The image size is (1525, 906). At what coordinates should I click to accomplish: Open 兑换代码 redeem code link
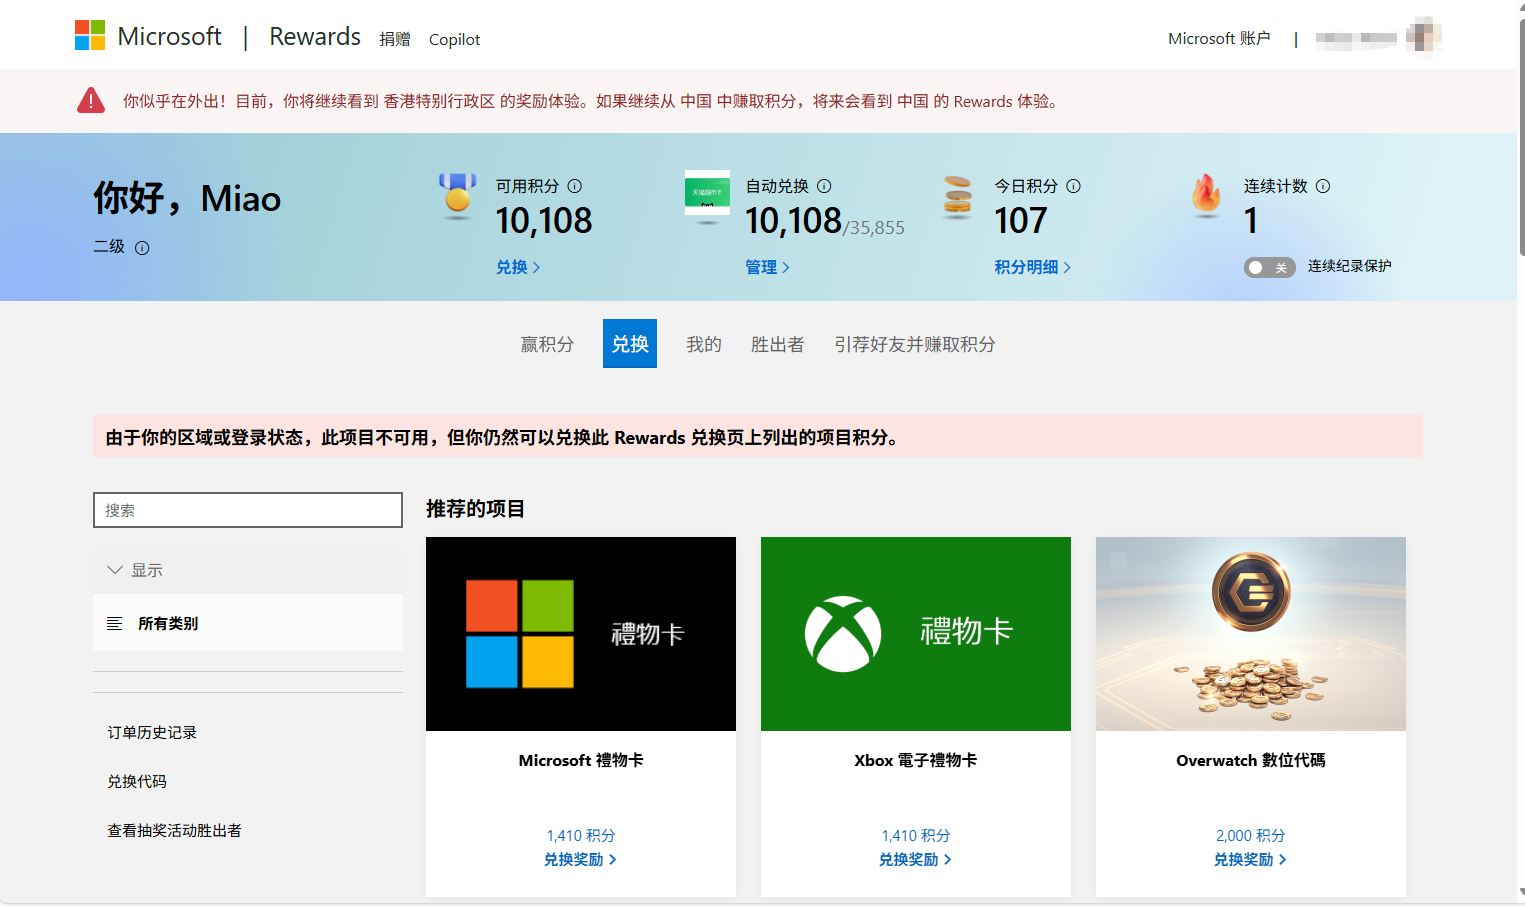pyautogui.click(x=137, y=782)
